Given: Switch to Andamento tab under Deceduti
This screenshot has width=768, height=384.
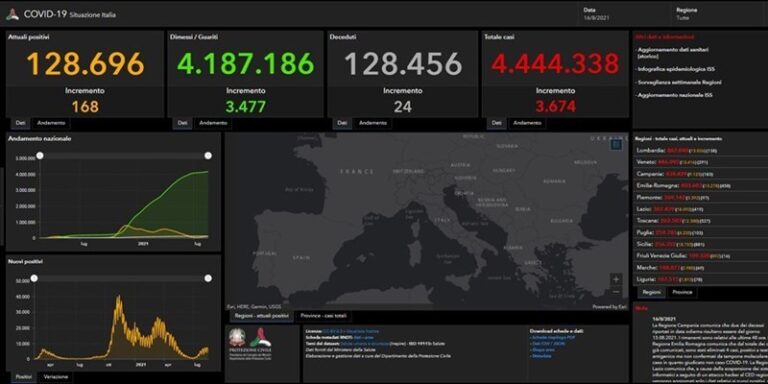Looking at the screenshot, I should click(x=373, y=123).
